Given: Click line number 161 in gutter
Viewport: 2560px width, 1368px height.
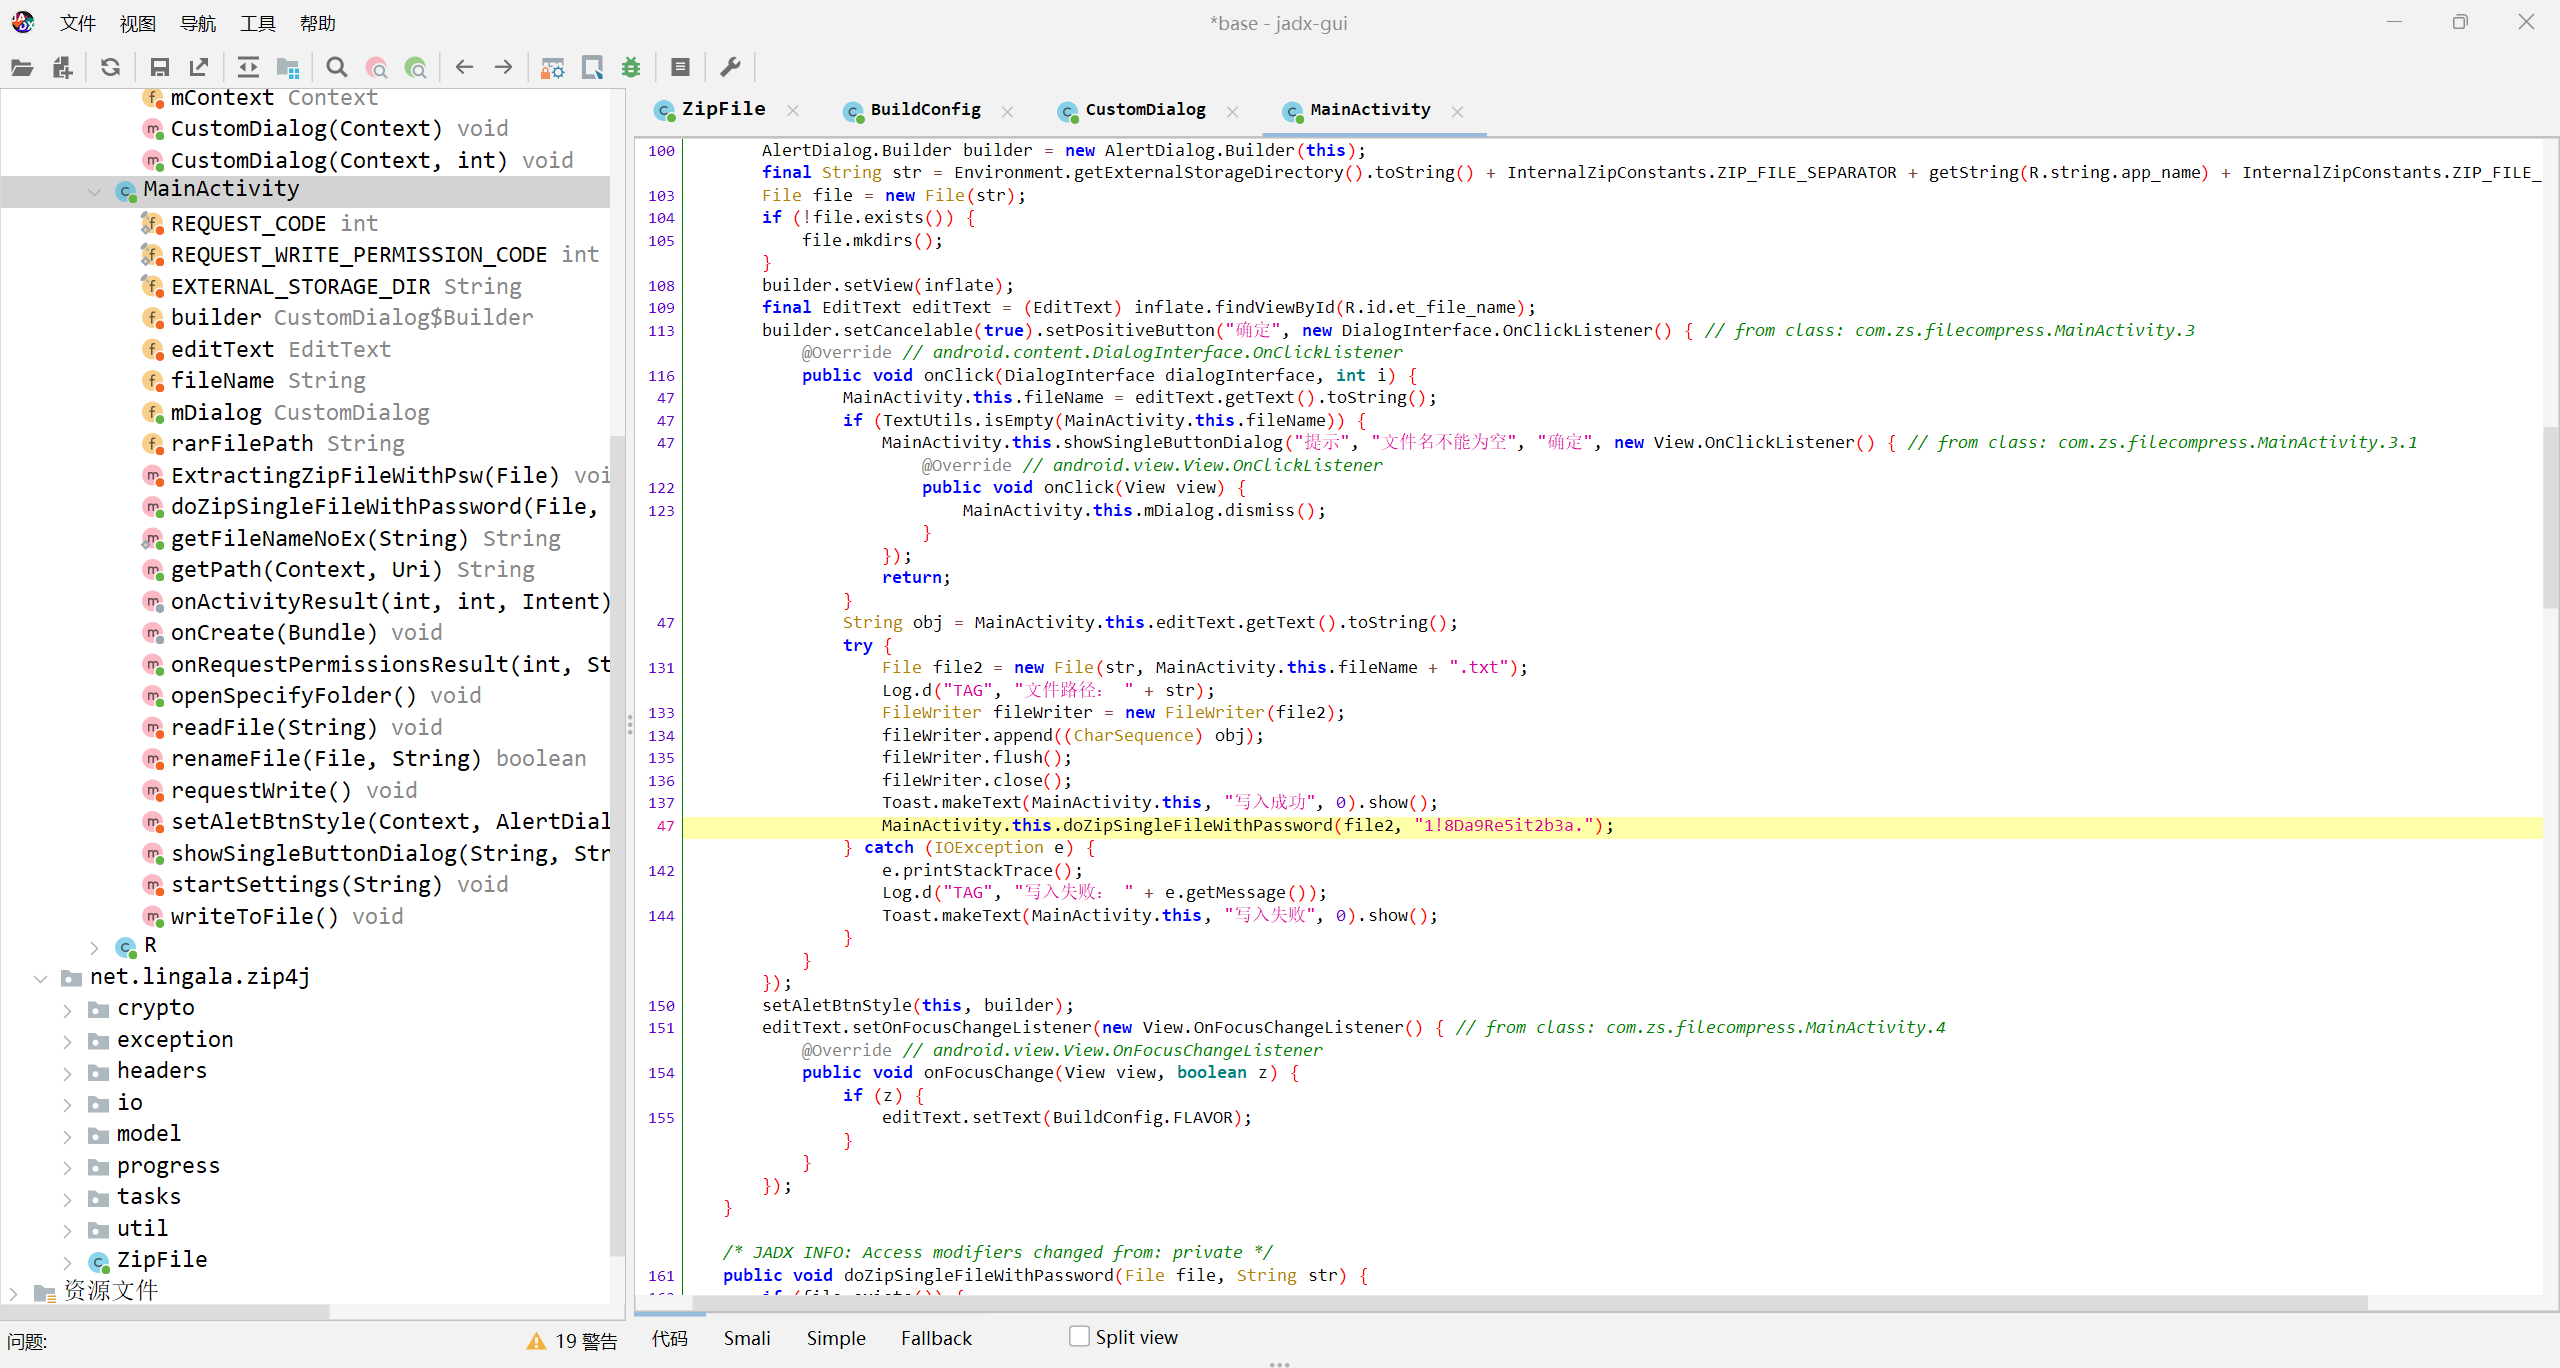Looking at the screenshot, I should tap(661, 1275).
